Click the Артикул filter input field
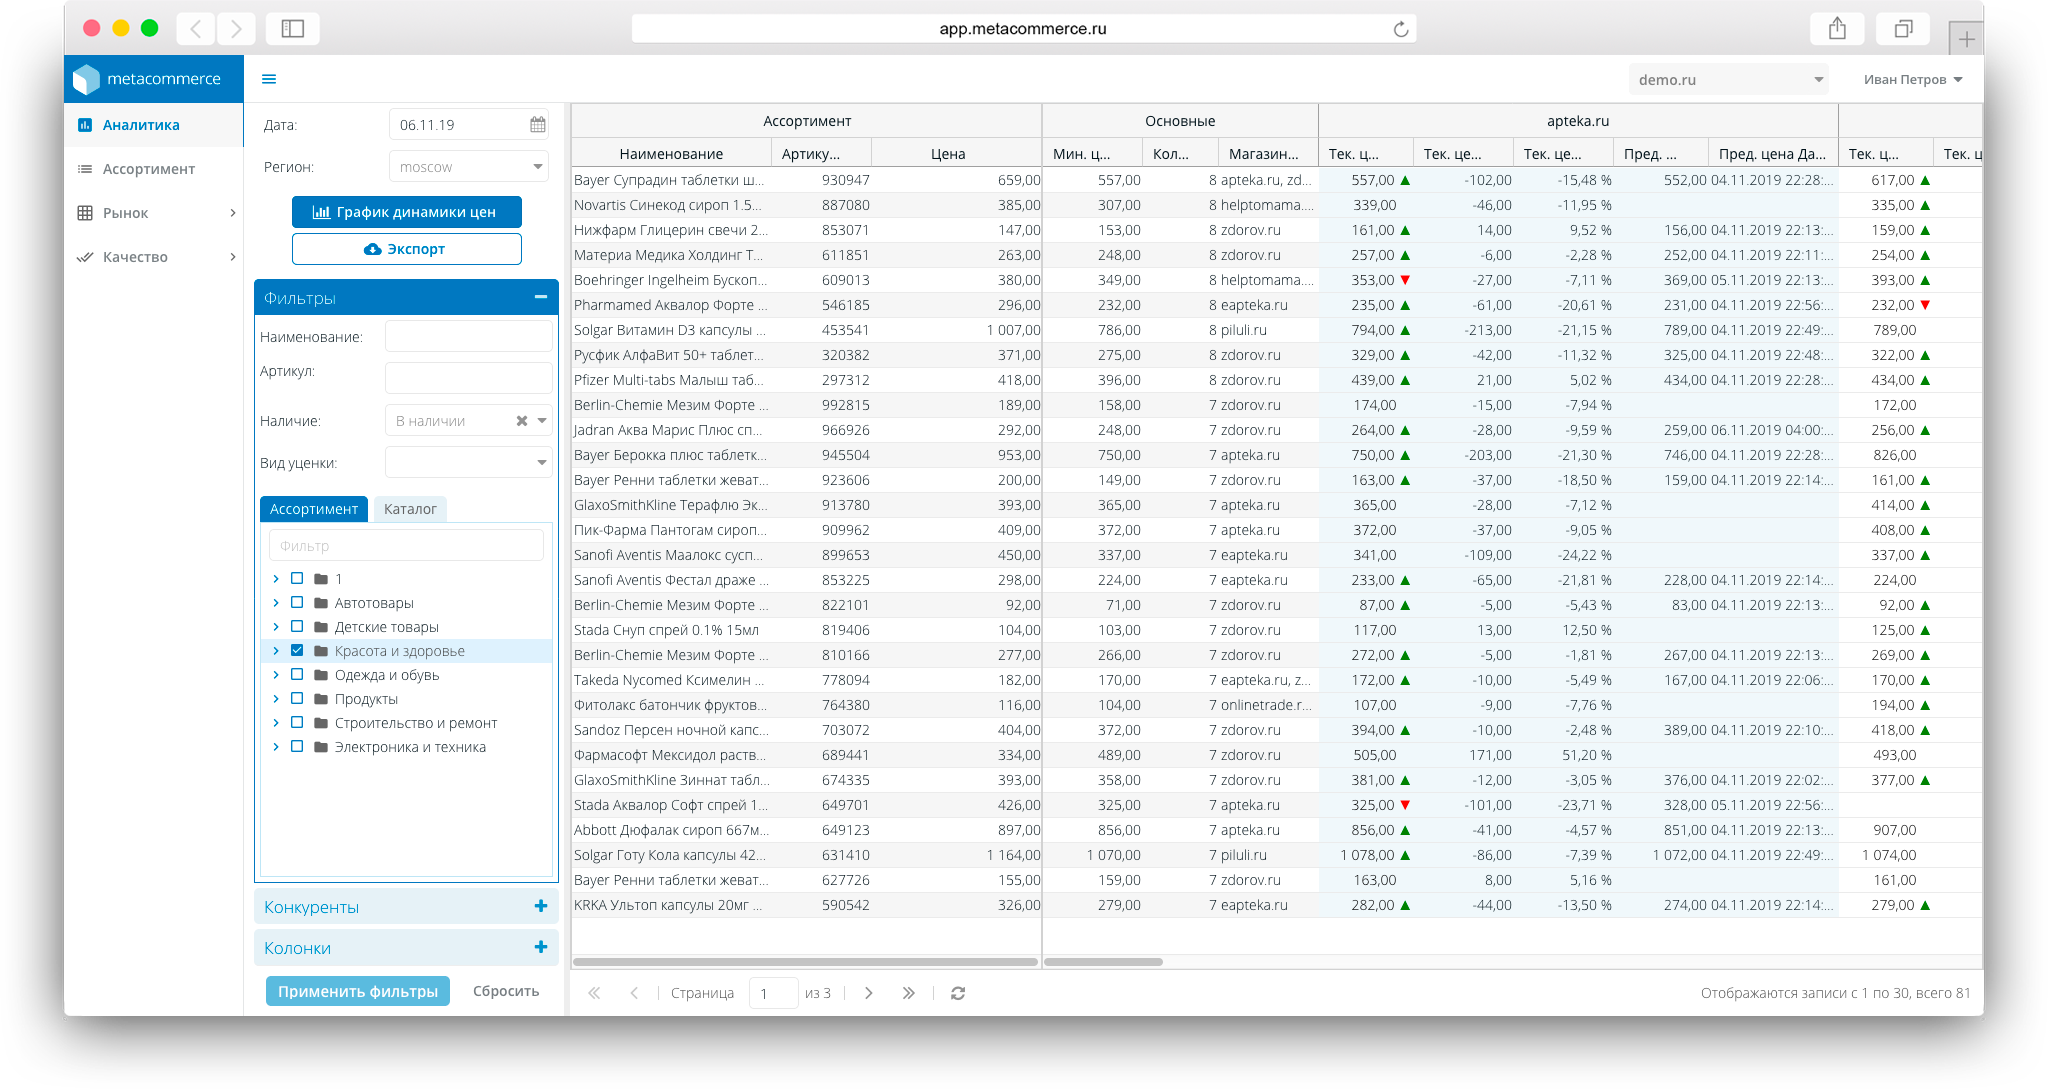This screenshot has width=2048, height=1089. pos(469,378)
